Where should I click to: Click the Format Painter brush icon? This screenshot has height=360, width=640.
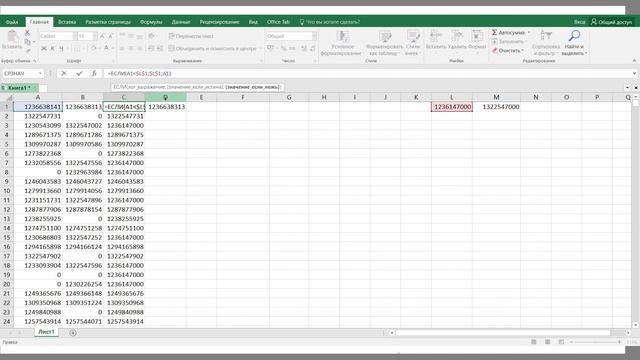(x=27, y=51)
